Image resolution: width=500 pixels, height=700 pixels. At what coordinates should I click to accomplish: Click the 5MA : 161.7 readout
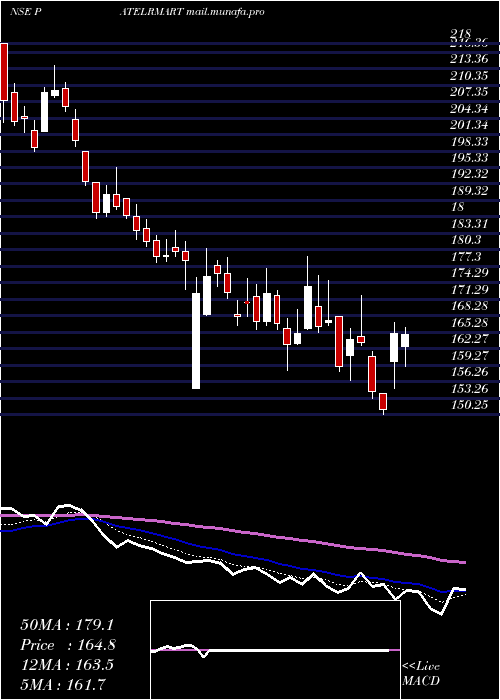63,684
